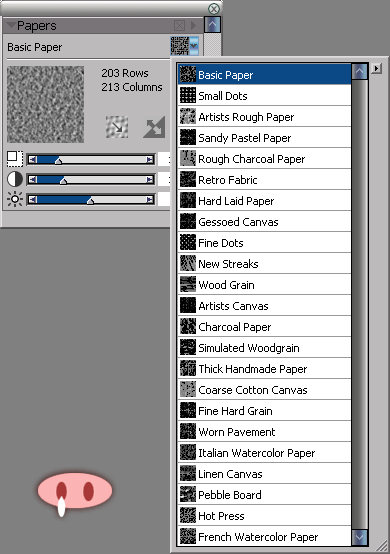Select the Wood Grain paper thumbnail icon
Viewport: 390px width, 554px height.
tap(188, 285)
